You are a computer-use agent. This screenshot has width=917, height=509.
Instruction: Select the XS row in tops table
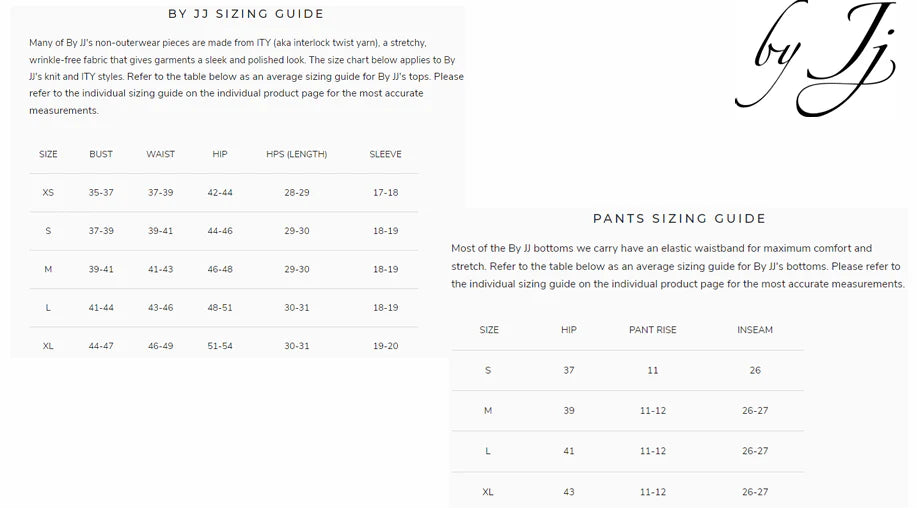(x=48, y=193)
